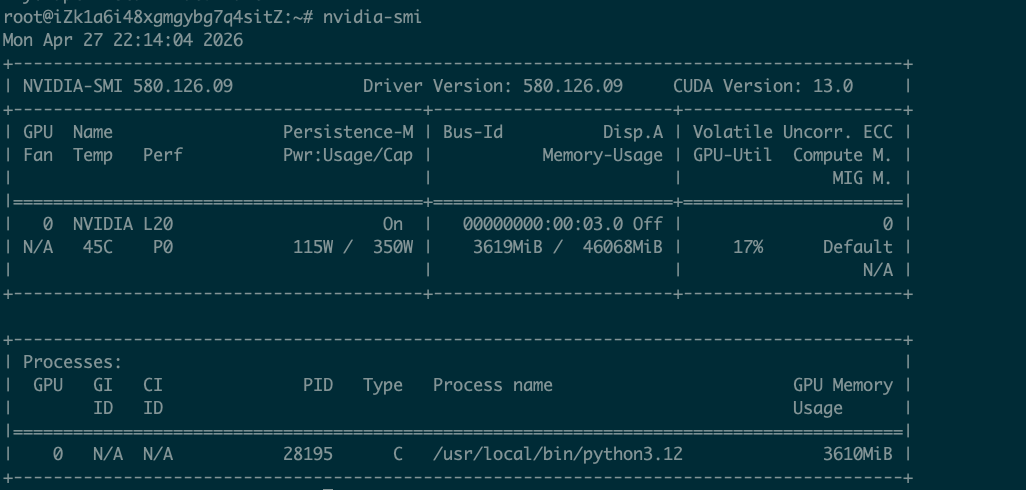Click GPU utilization value 17%
Screen dimensions: 1026x490
(x=748, y=247)
